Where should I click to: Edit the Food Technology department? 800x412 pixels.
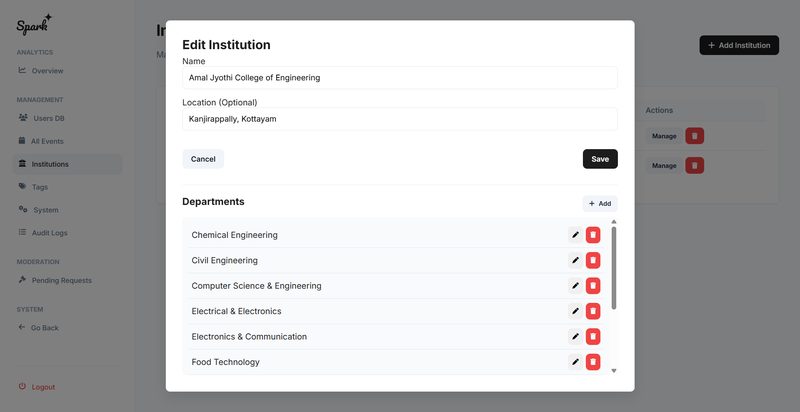click(575, 362)
